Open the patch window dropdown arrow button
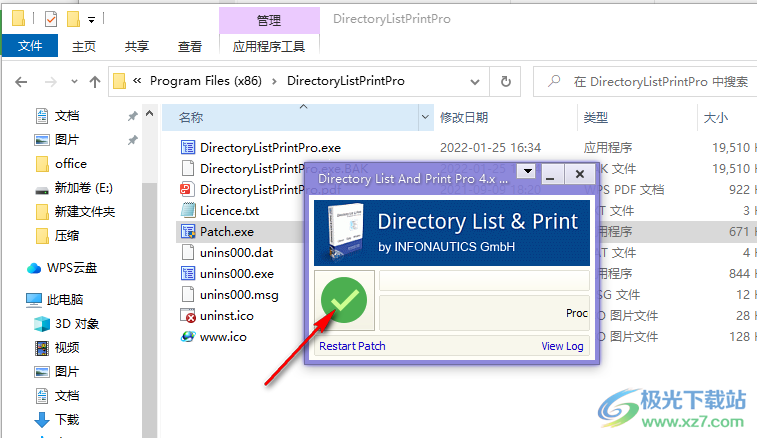757x438 pixels. coord(528,171)
